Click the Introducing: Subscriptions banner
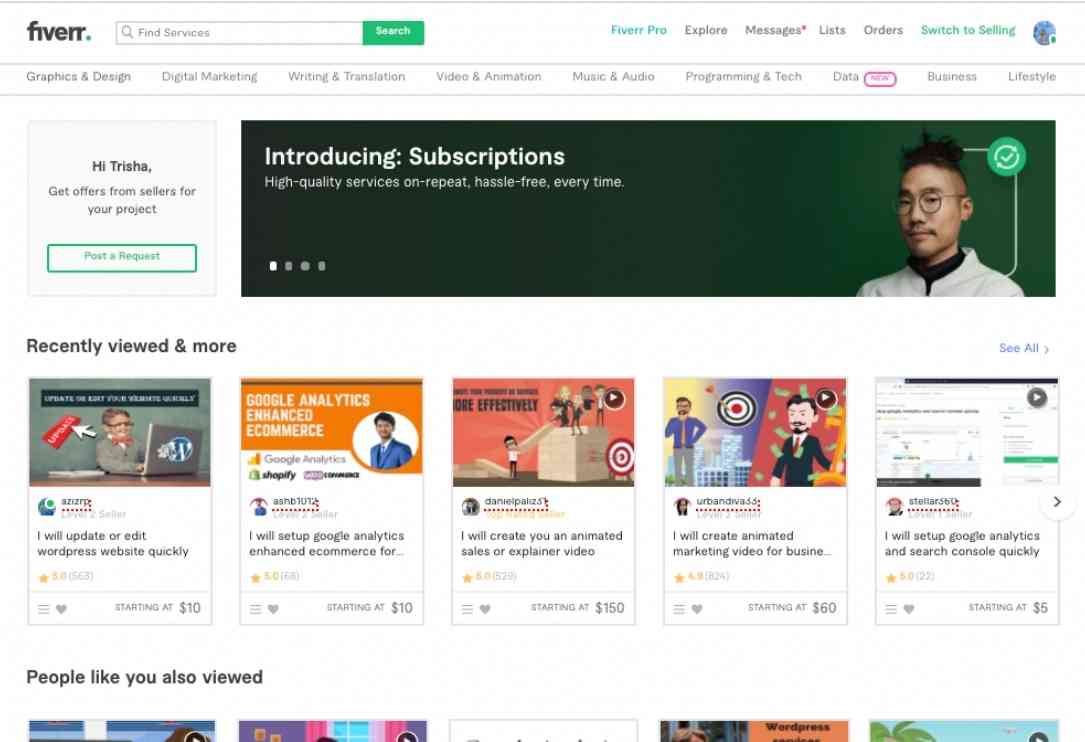The image size is (1085, 742). pyautogui.click(x=648, y=208)
